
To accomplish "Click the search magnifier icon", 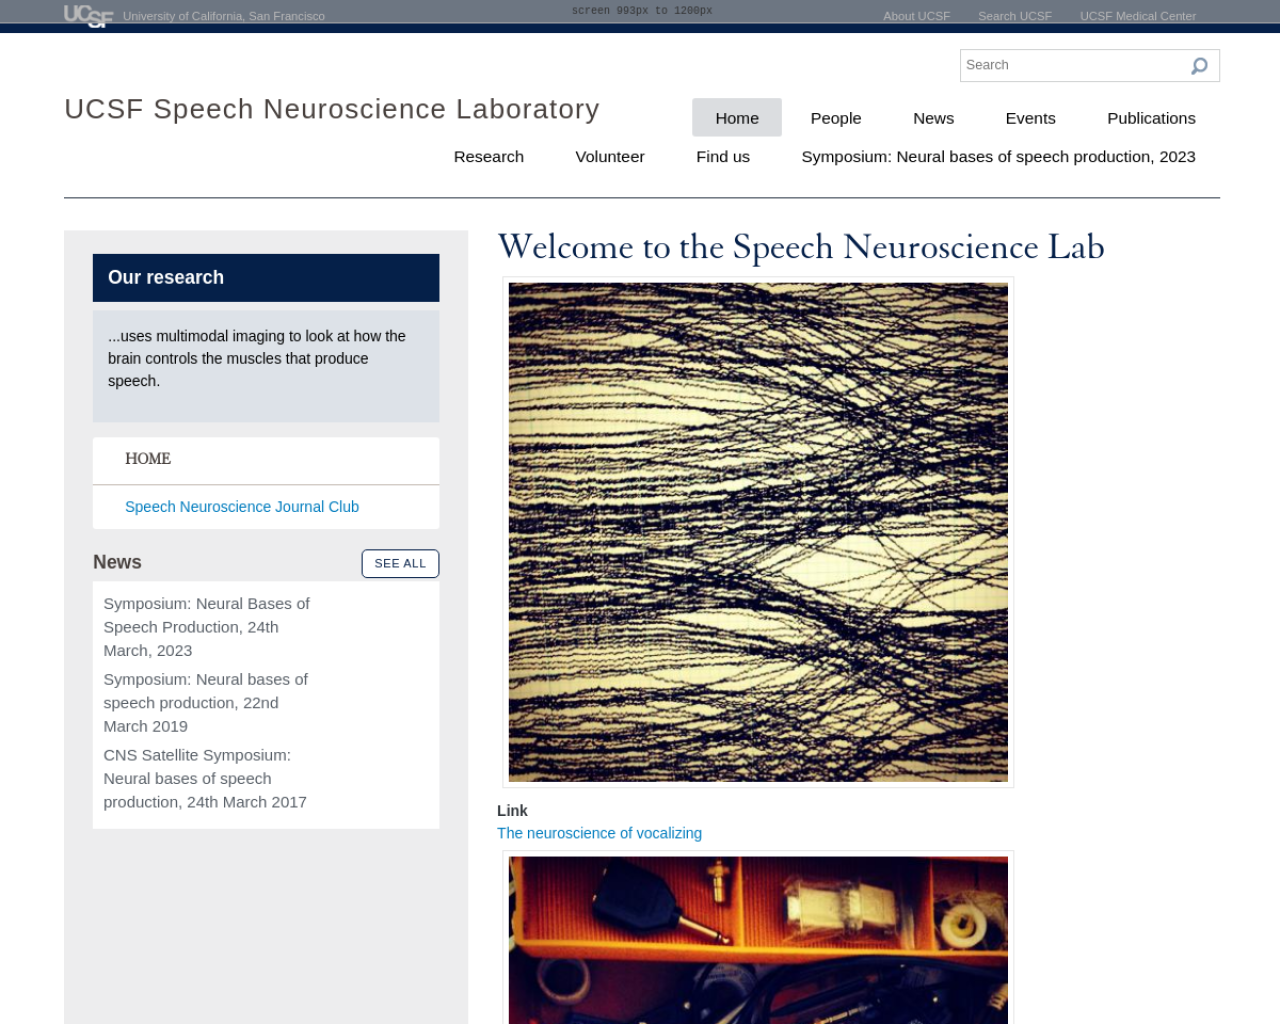I will click(x=1199, y=66).
